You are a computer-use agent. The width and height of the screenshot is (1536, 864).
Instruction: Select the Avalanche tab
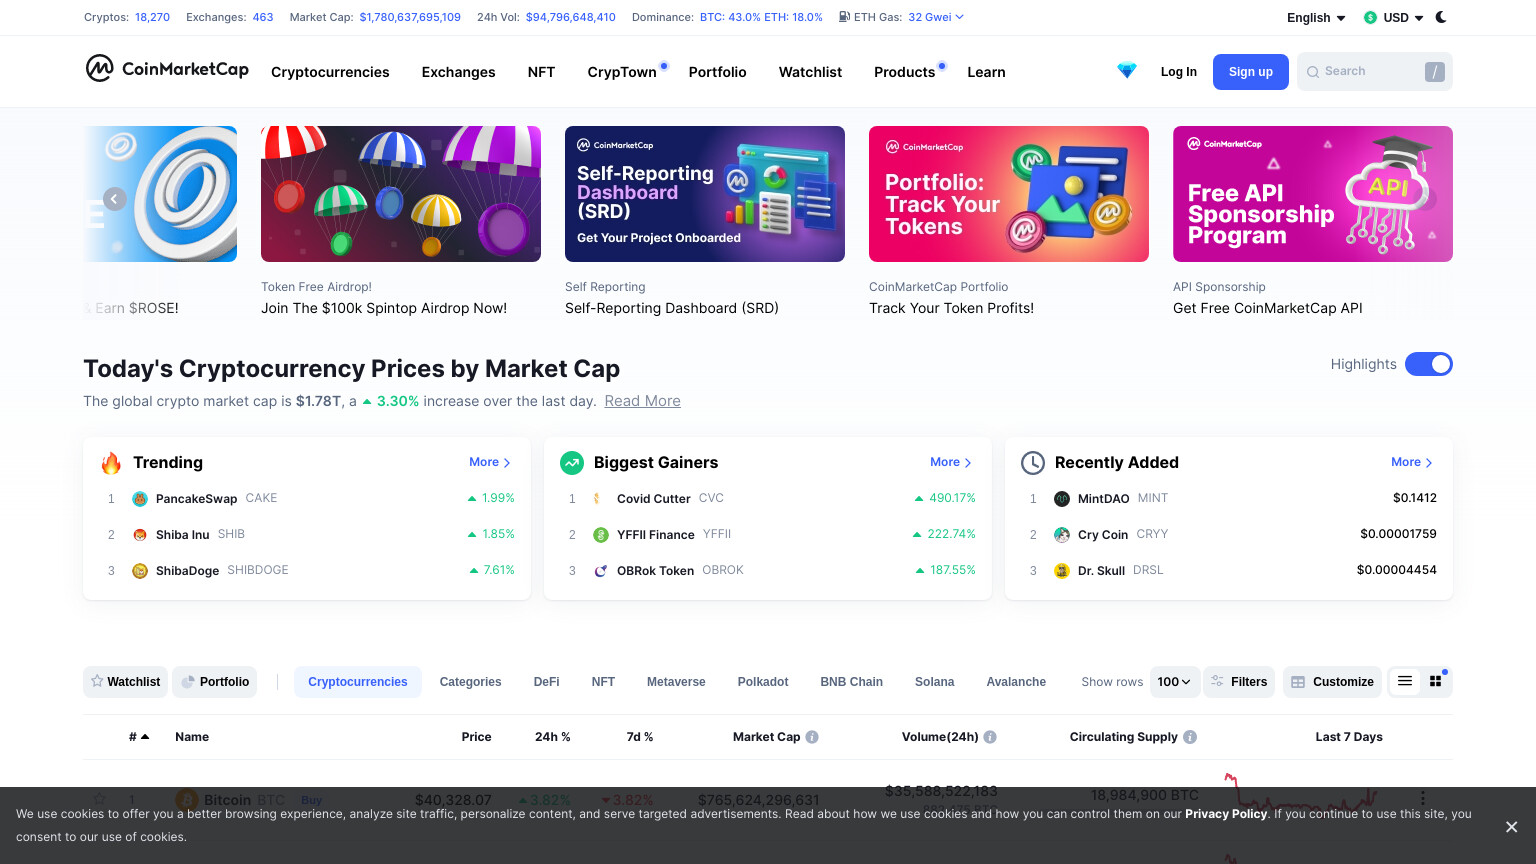tap(1016, 682)
